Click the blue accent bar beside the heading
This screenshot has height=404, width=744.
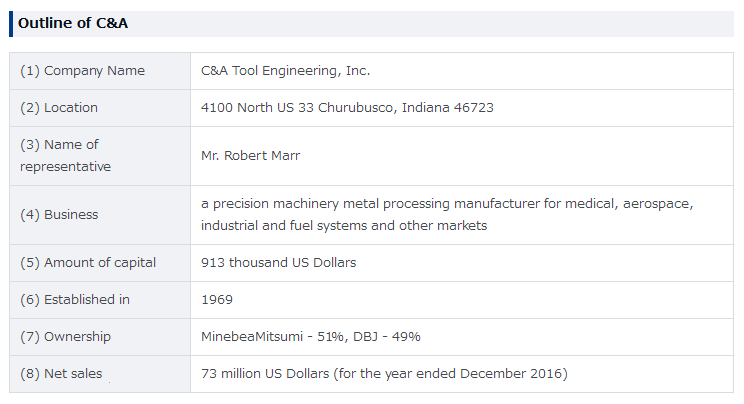[x=11, y=23]
